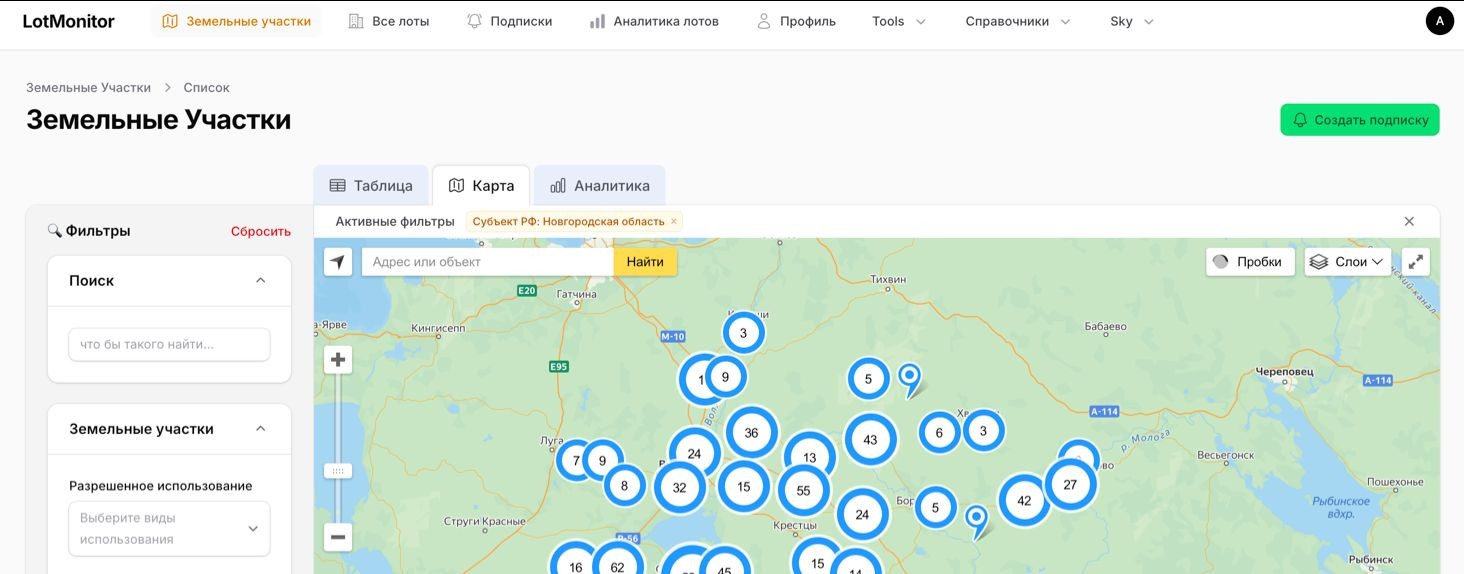Open Профиль page
Screen dimensions: 1464x574
(796, 21)
